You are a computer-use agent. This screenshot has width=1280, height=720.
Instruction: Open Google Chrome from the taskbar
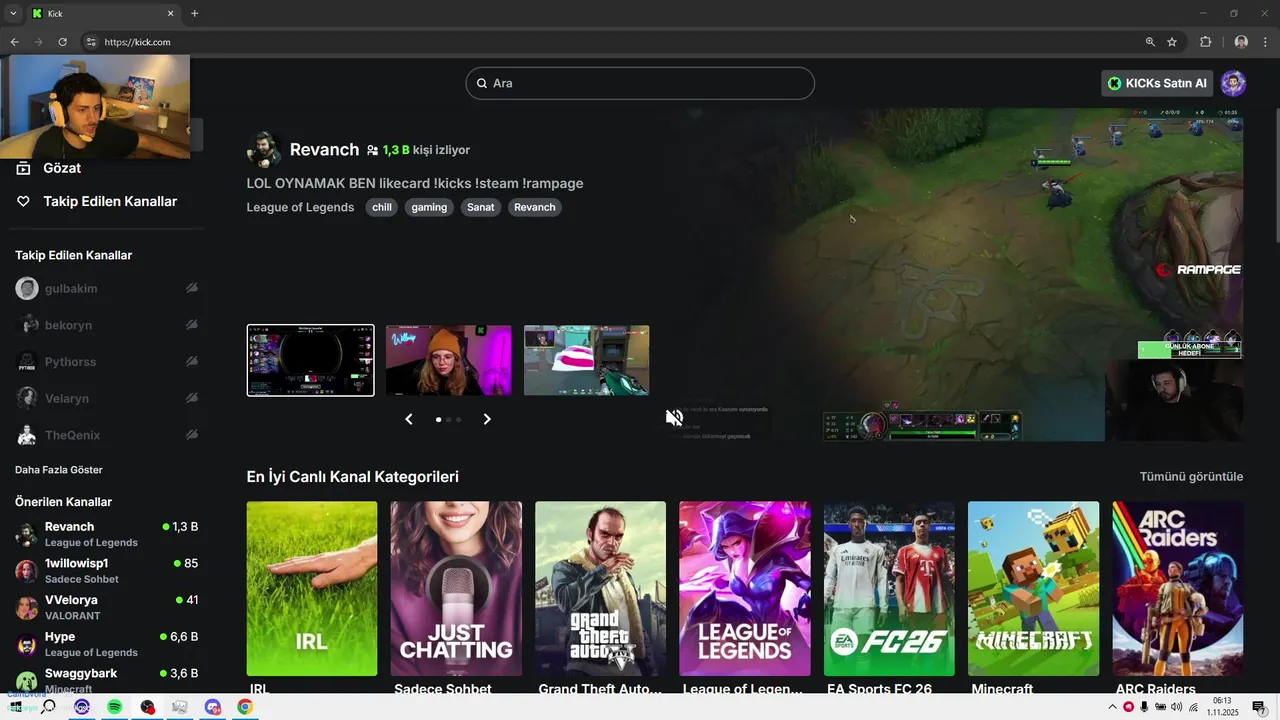pyautogui.click(x=245, y=707)
